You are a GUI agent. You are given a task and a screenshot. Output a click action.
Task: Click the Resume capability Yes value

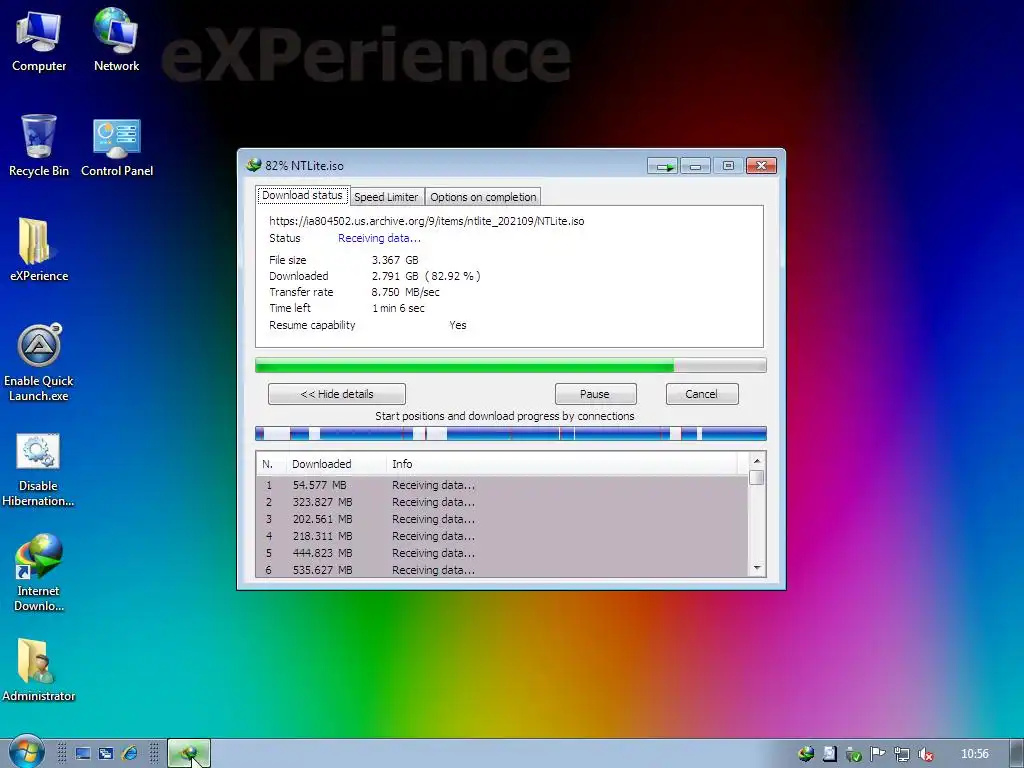tap(458, 325)
